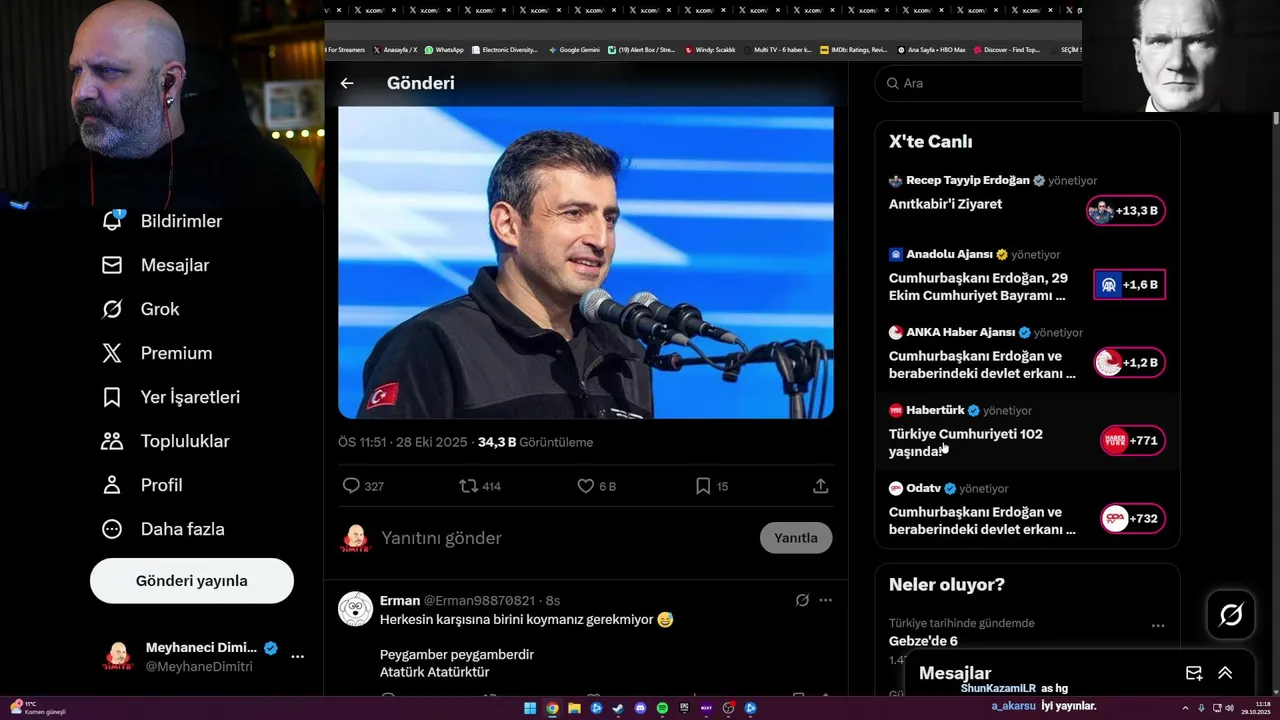Open the Discover - Find Top bookmark
This screenshot has width=1280, height=720.
[1006, 50]
